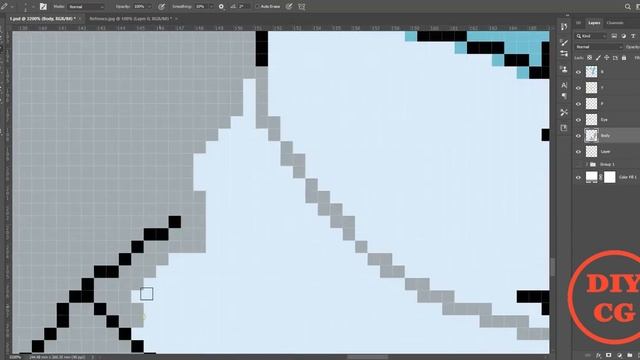640x360 pixels.
Task: Enable the Auto Erase checkbox
Action: tap(258, 7)
